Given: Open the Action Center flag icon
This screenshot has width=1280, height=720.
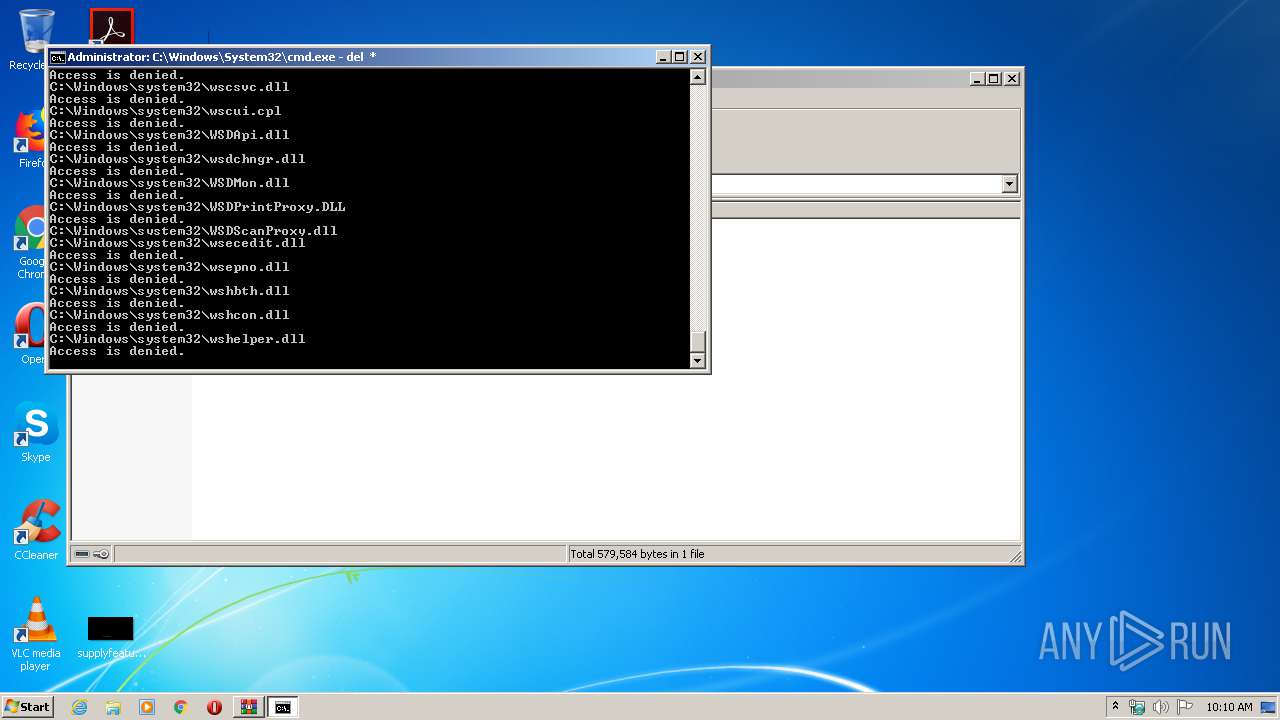Looking at the screenshot, I should click(1185, 707).
